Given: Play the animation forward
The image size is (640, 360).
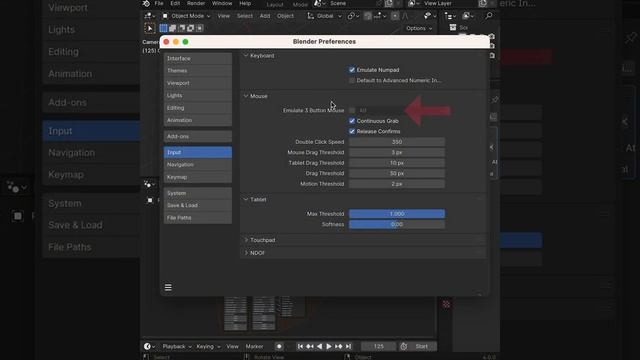Looking at the screenshot, I should point(329,347).
